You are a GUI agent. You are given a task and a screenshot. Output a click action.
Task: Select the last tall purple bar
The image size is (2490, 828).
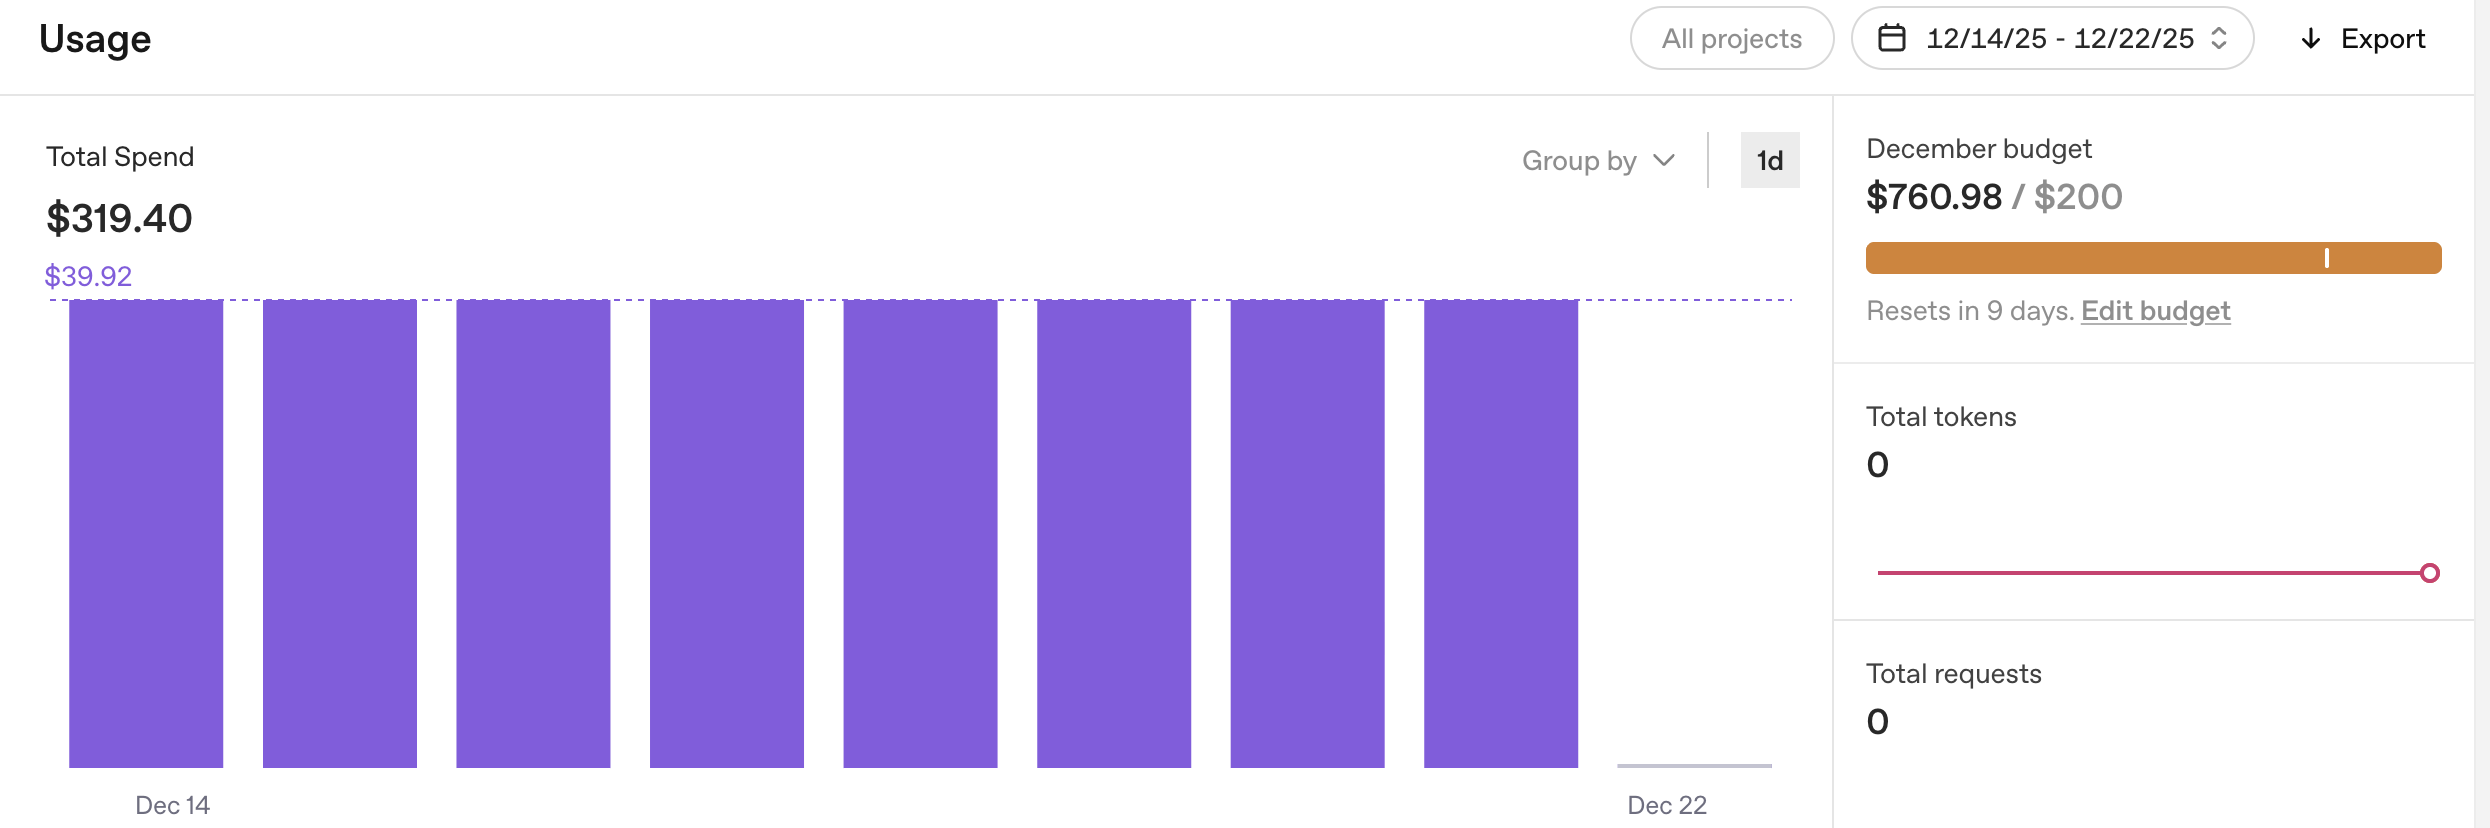[x=1501, y=534]
